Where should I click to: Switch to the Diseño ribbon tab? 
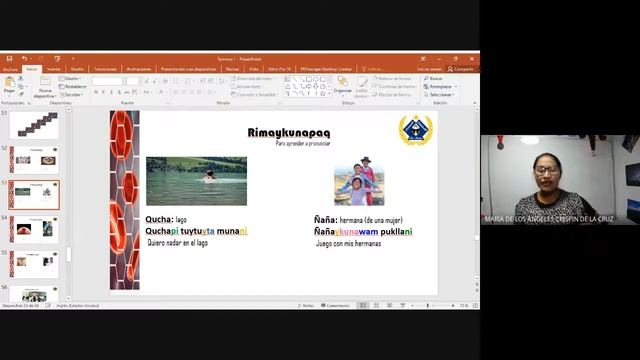coord(77,69)
